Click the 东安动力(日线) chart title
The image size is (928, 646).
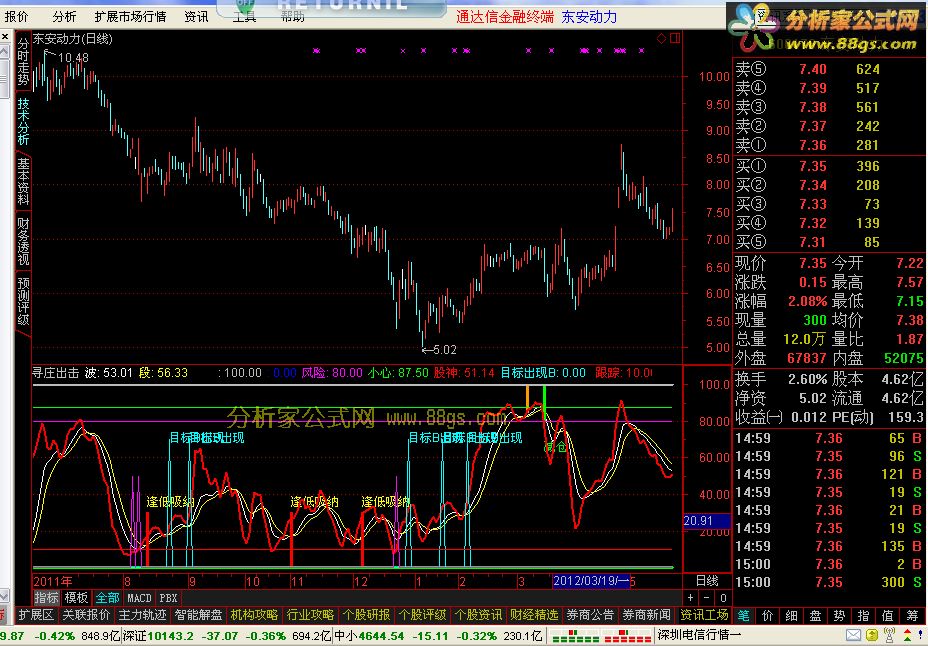pyautogui.click(x=72, y=39)
